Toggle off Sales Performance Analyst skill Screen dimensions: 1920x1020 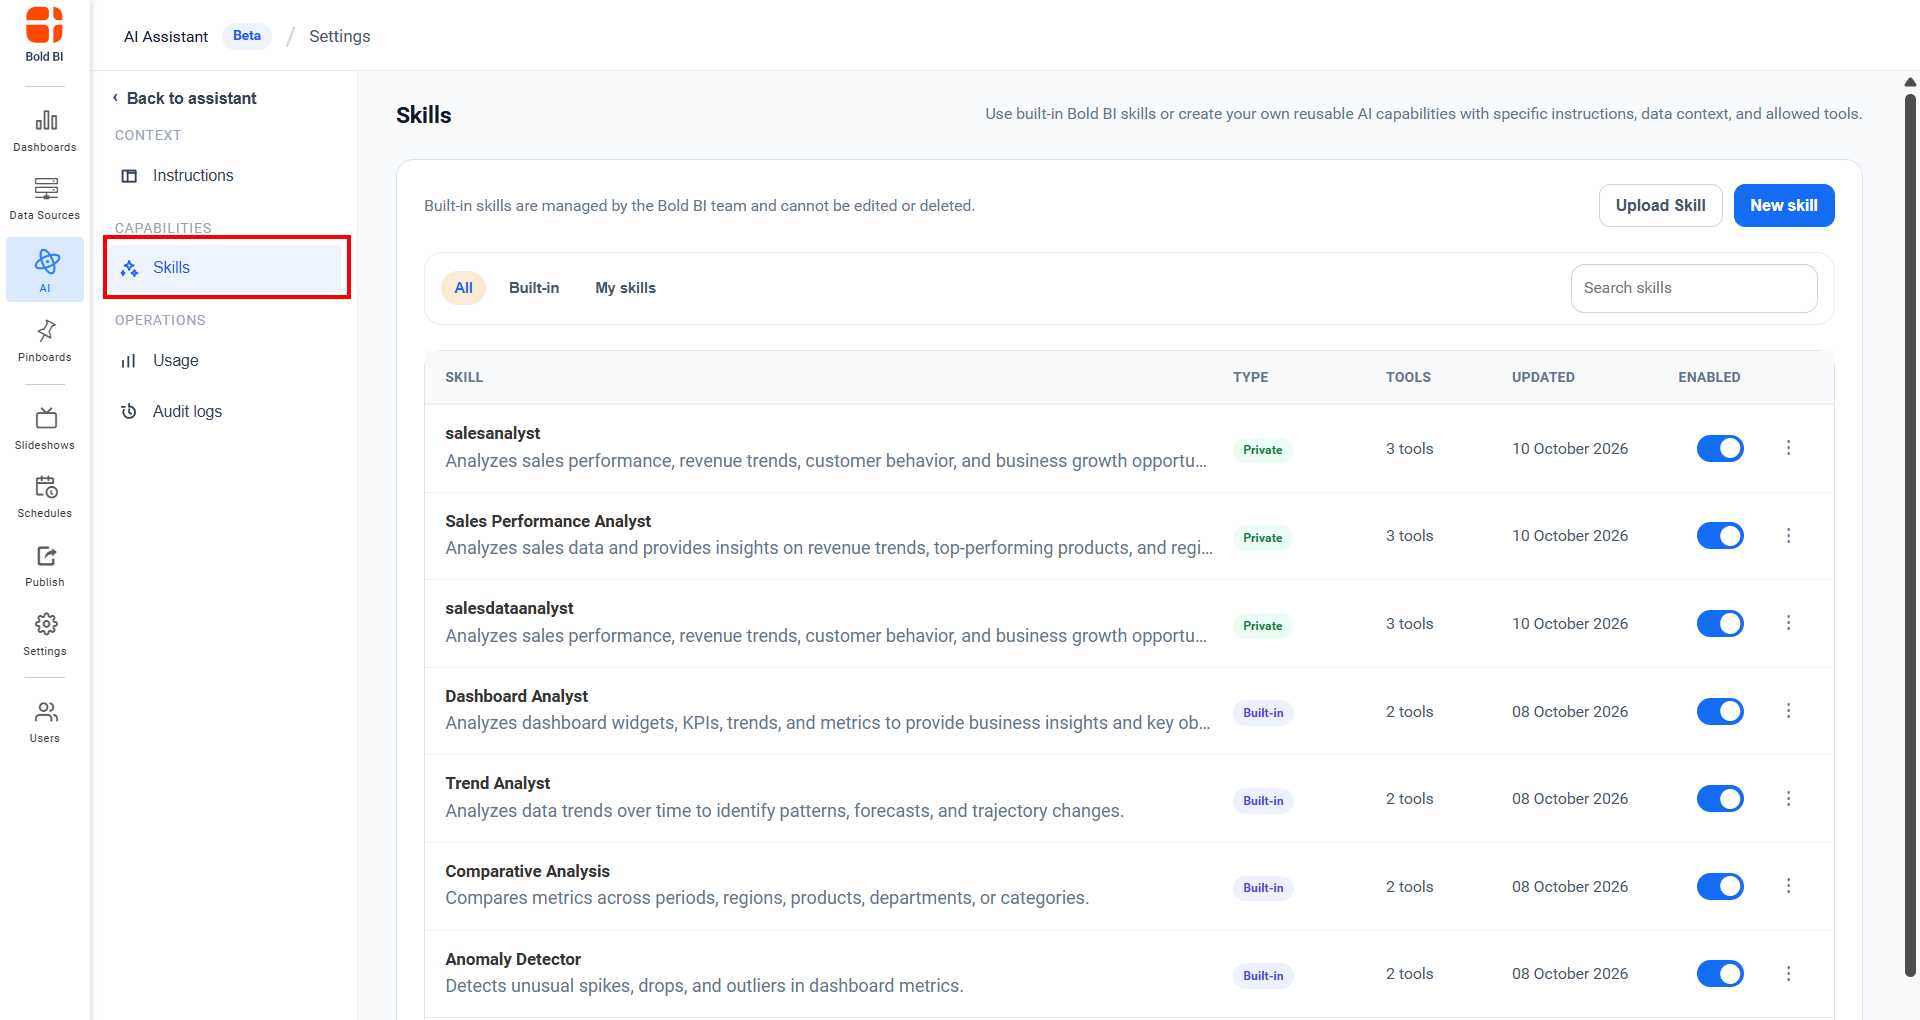1720,536
